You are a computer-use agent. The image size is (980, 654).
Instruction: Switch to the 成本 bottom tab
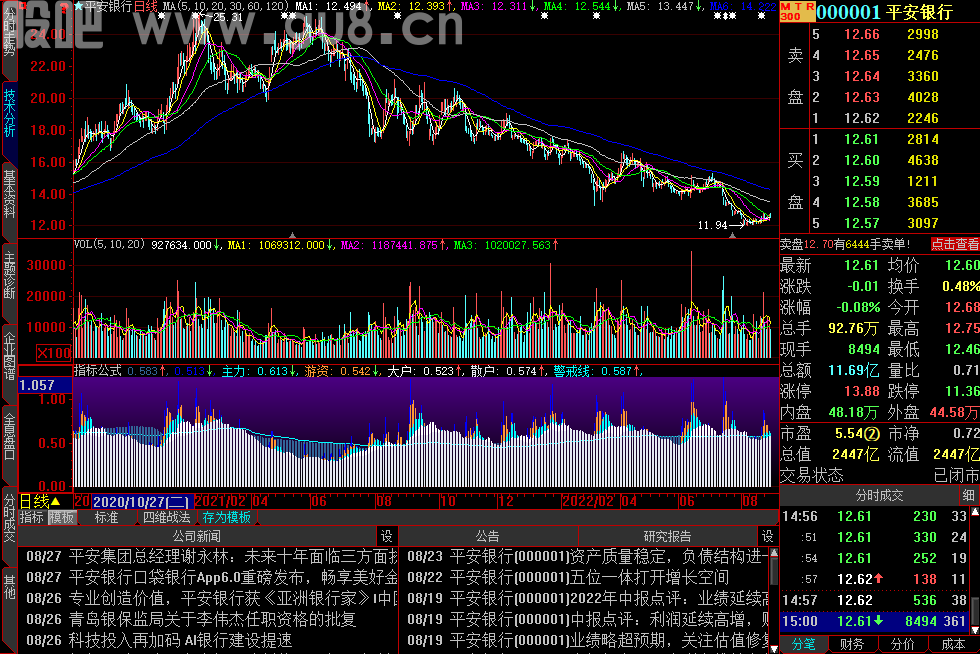[x=953, y=644]
